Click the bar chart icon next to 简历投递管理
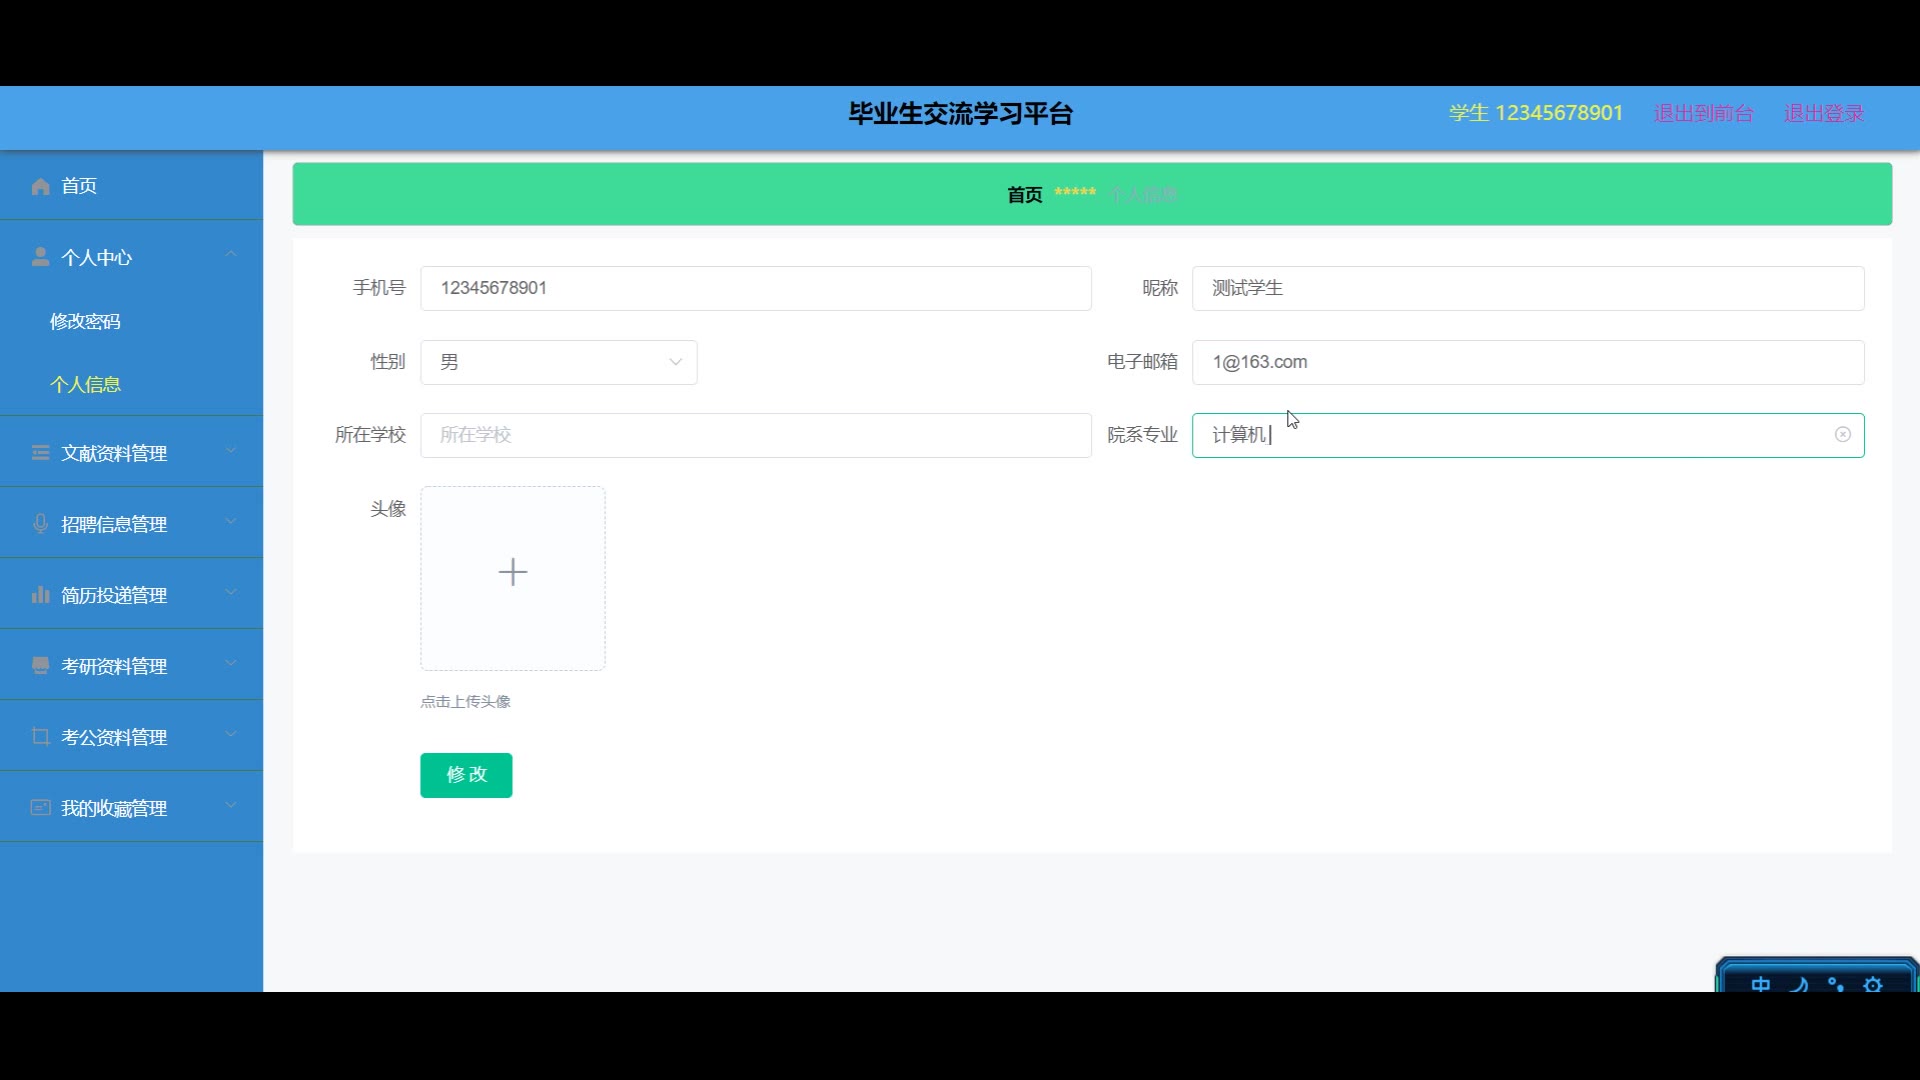Screen dimensions: 1920x1080 [40, 595]
